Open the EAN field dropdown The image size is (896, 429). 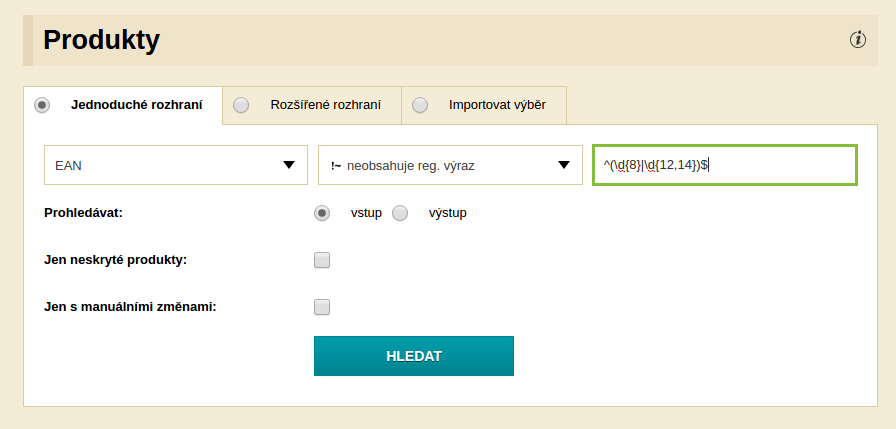point(176,165)
